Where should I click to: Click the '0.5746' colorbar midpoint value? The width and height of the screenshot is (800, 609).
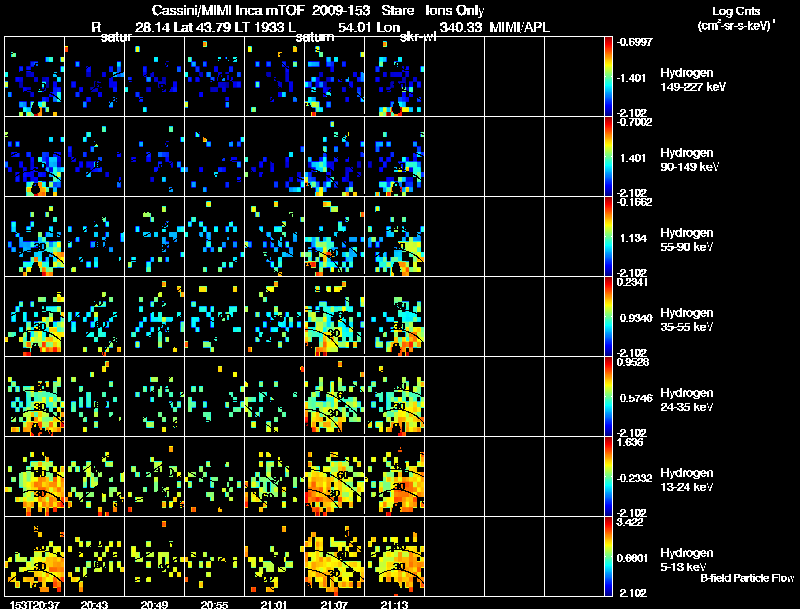point(636,398)
